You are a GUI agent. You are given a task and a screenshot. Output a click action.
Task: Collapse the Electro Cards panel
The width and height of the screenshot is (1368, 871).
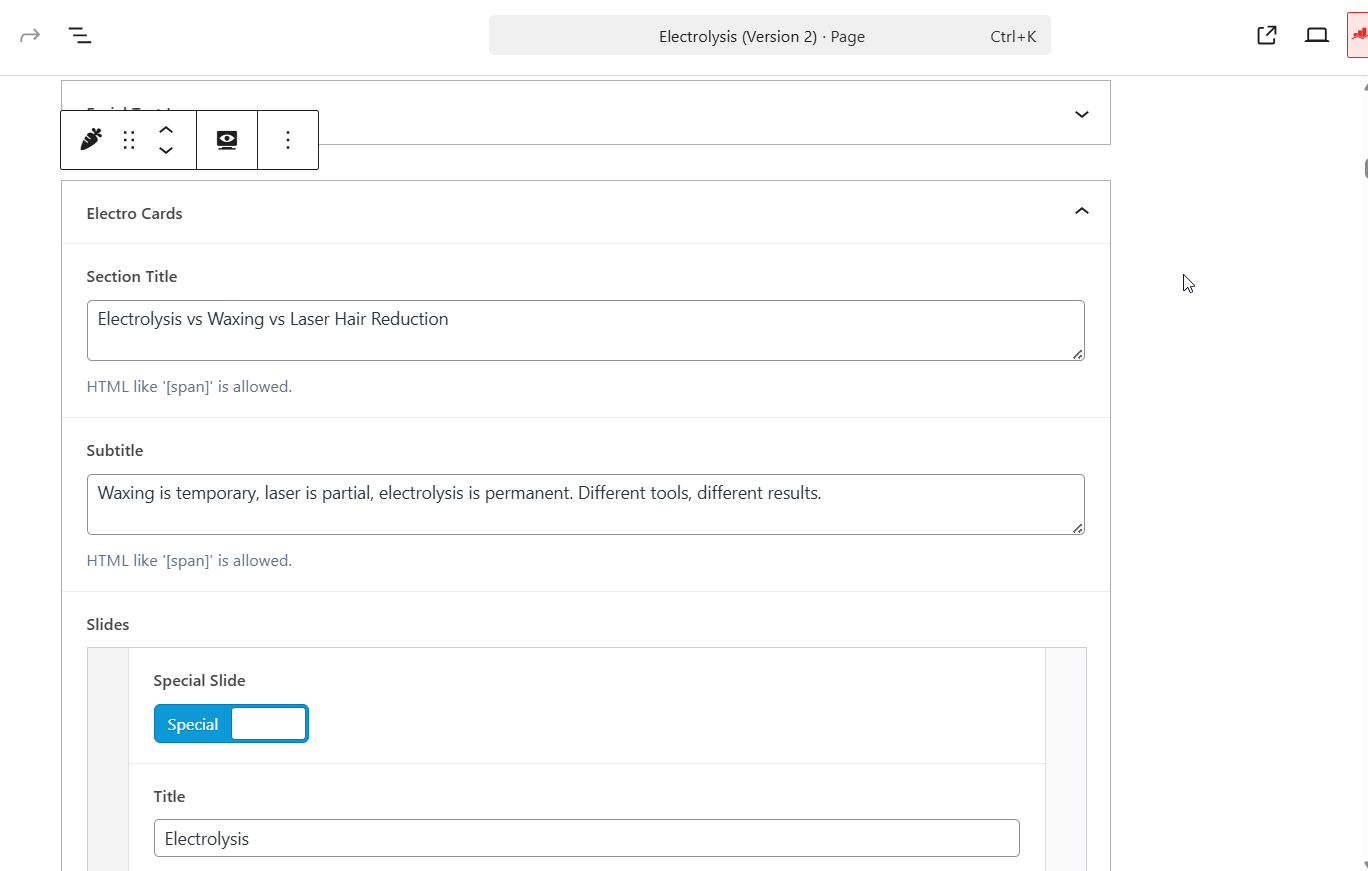(x=1081, y=211)
